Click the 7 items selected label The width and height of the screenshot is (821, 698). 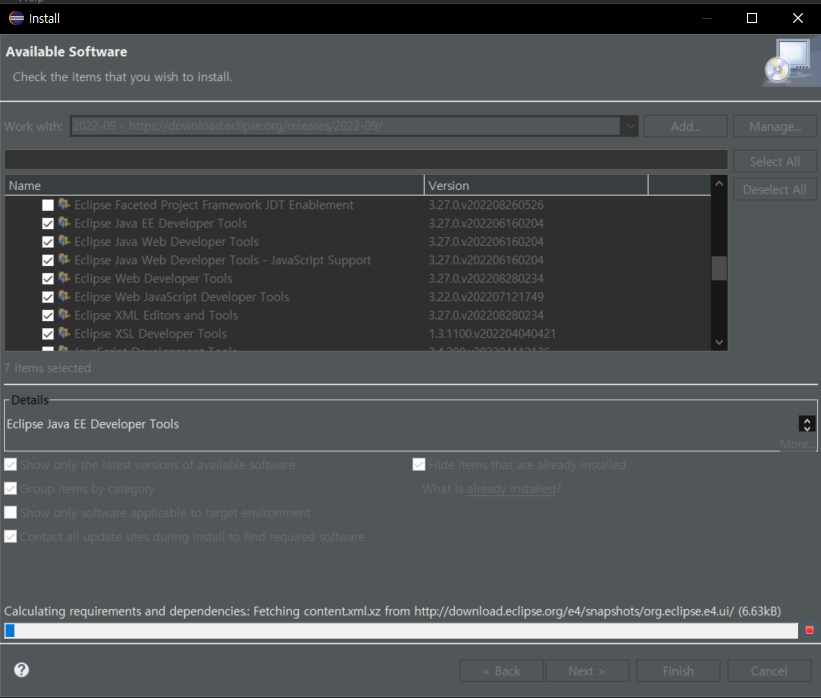tap(48, 368)
